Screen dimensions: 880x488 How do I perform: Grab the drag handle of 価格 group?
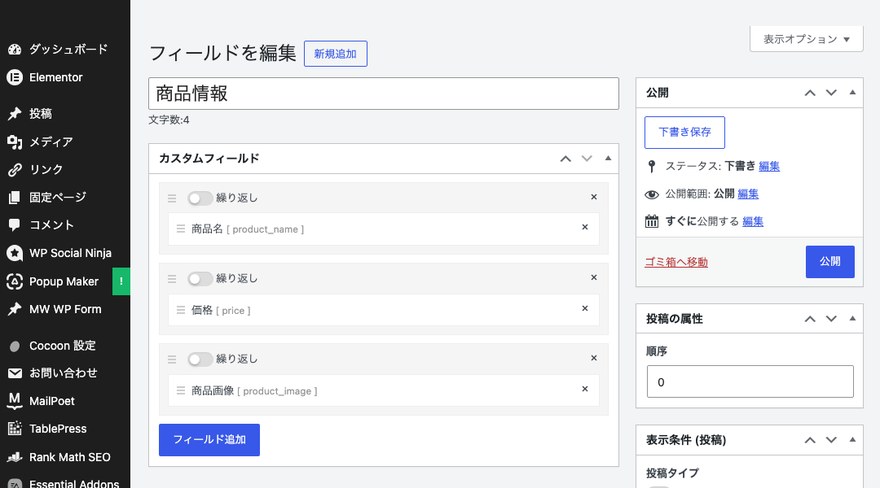coord(172,279)
